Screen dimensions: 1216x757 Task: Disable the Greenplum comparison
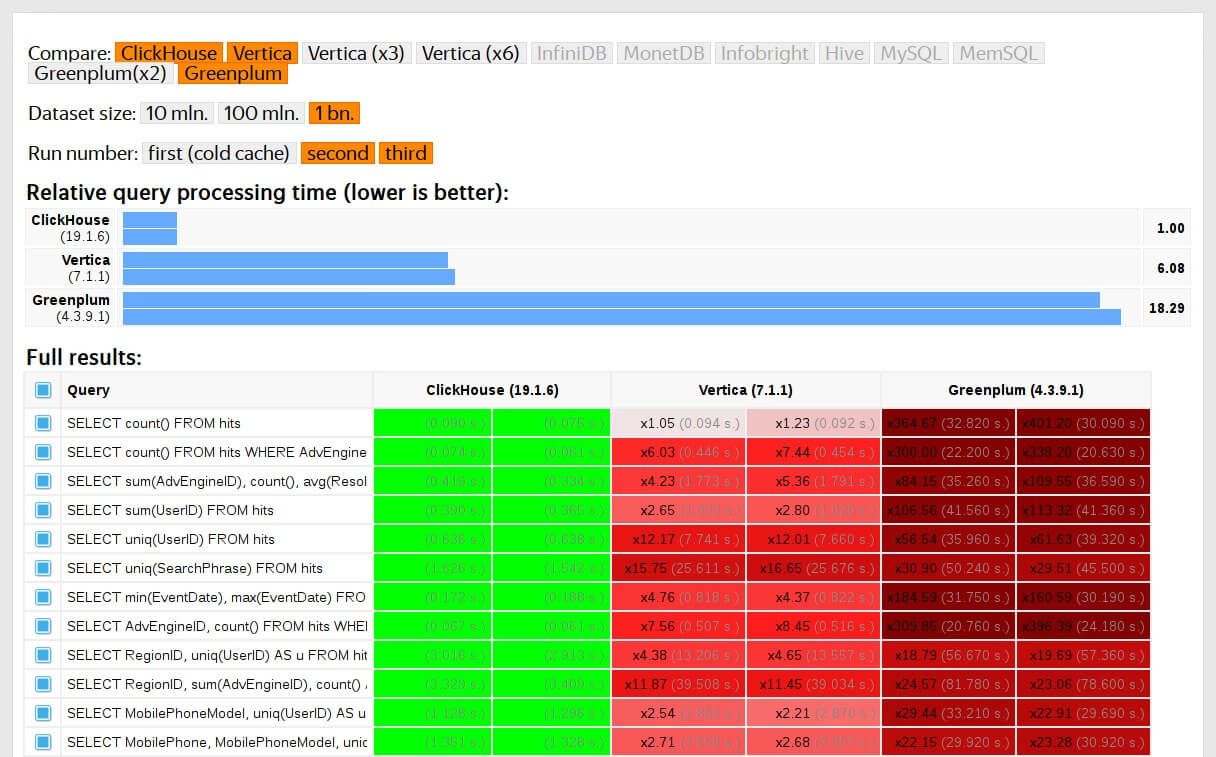[x=232, y=75]
